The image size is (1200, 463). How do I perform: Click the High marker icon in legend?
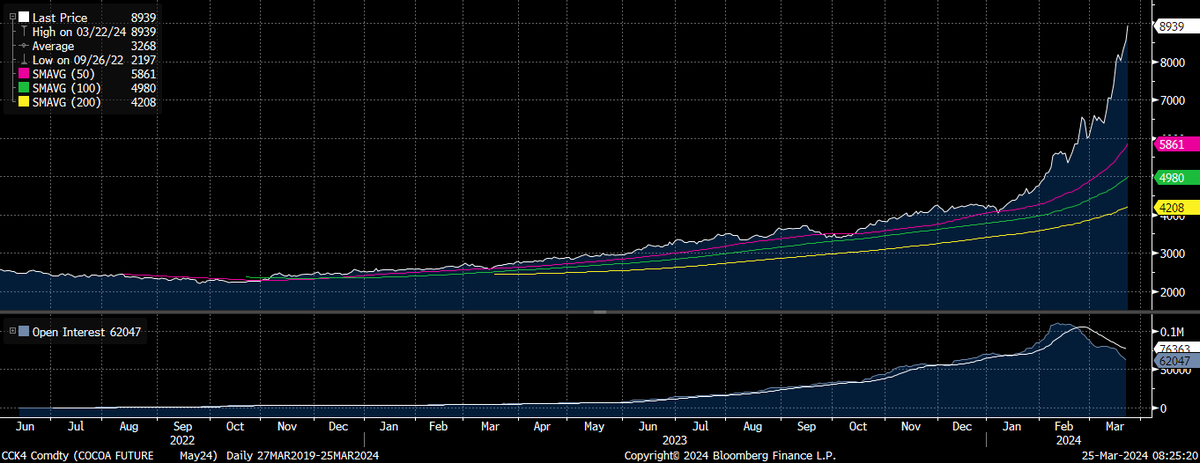(x=24, y=32)
